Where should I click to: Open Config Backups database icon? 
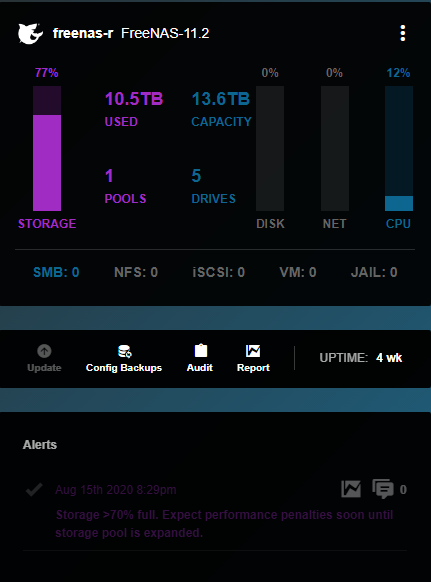(124, 351)
